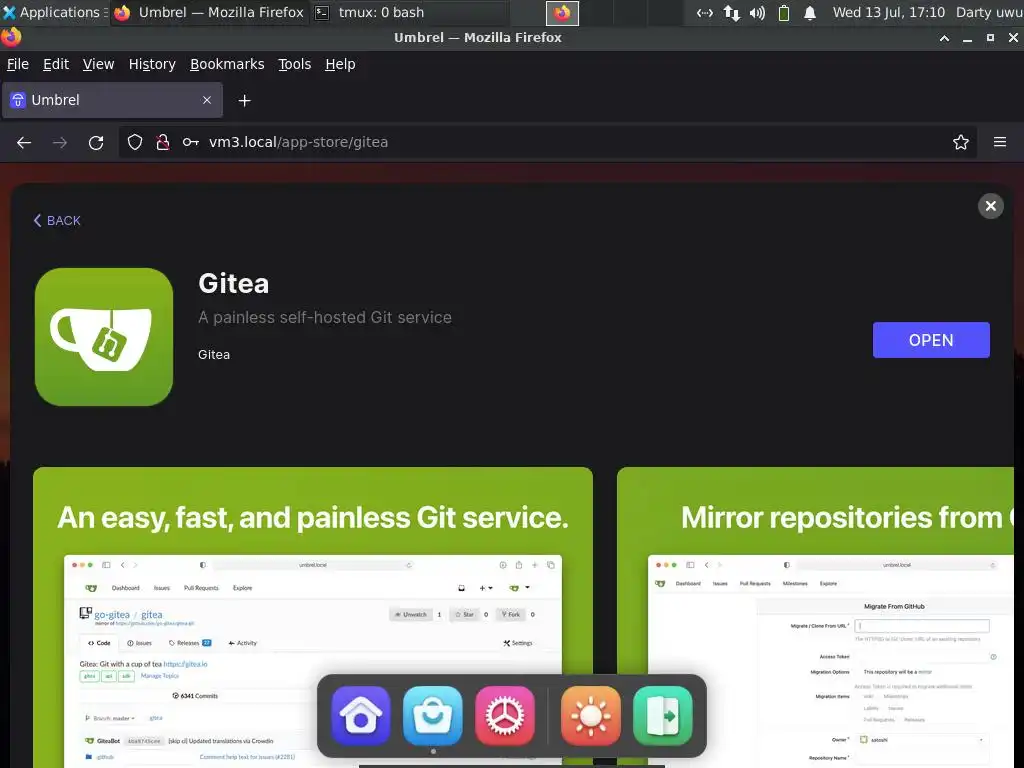
Task: Click the battery status tray icon
Action: [784, 13]
